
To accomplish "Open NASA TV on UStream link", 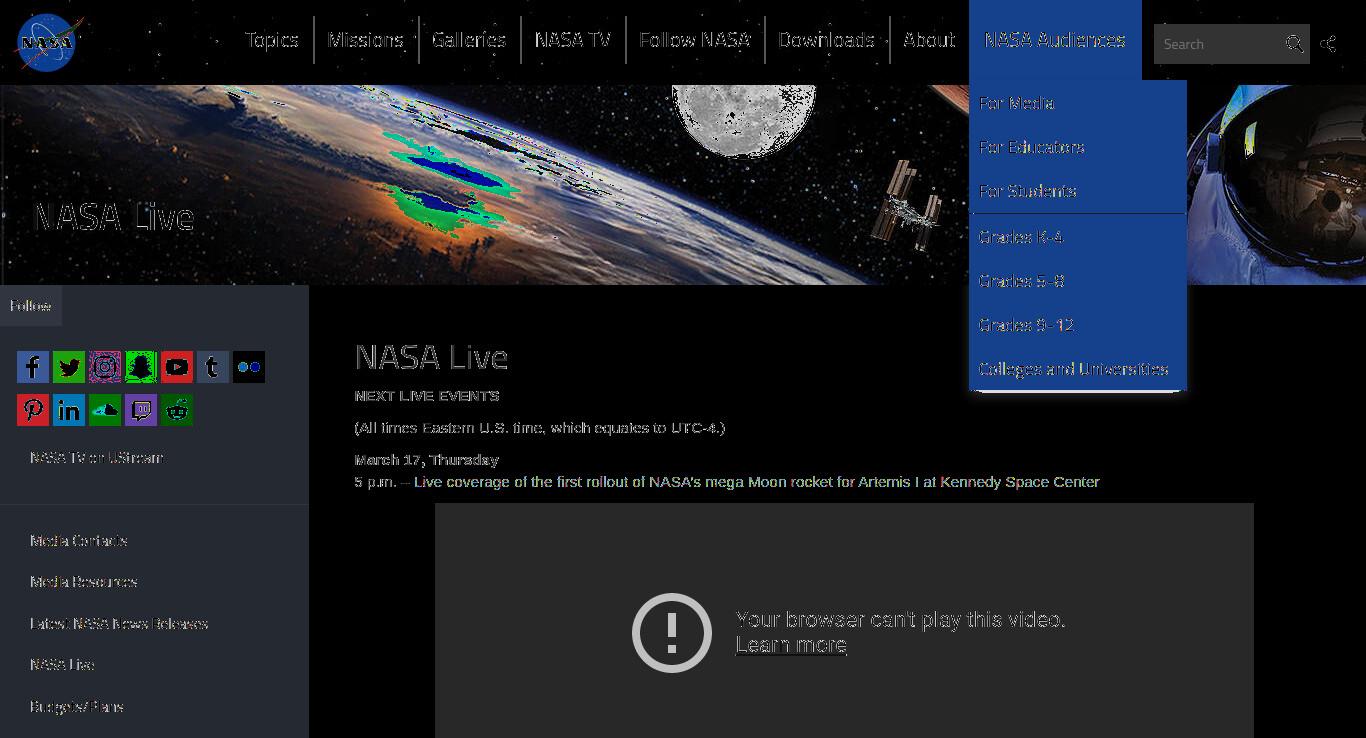I will pyautogui.click(x=96, y=458).
